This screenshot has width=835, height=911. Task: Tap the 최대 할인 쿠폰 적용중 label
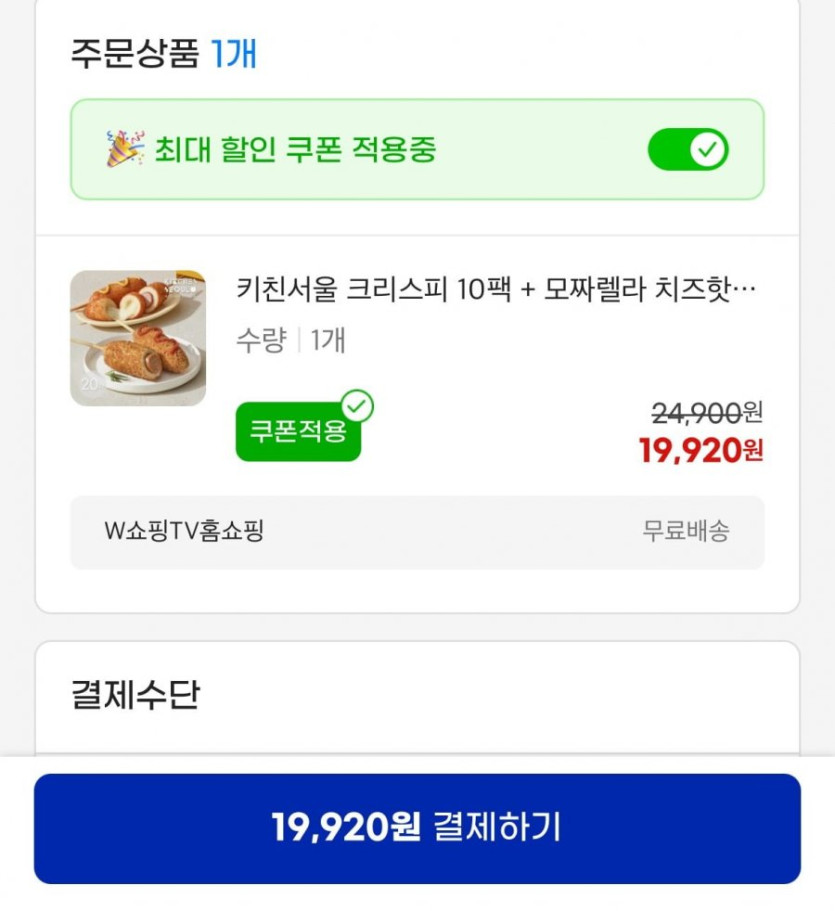pos(295,150)
